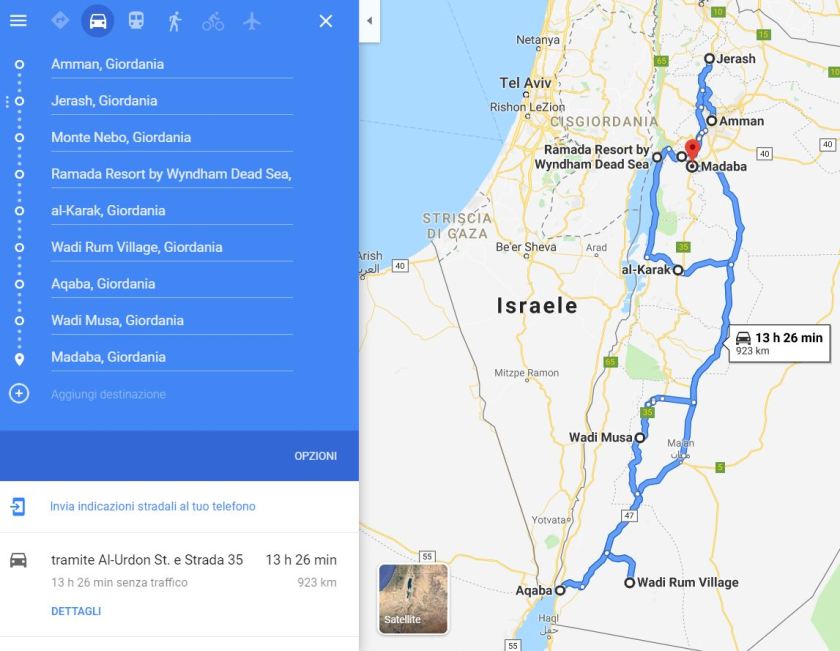This screenshot has height=651, width=840.
Task: Open DETTAGLI for the route
Action: 76,611
